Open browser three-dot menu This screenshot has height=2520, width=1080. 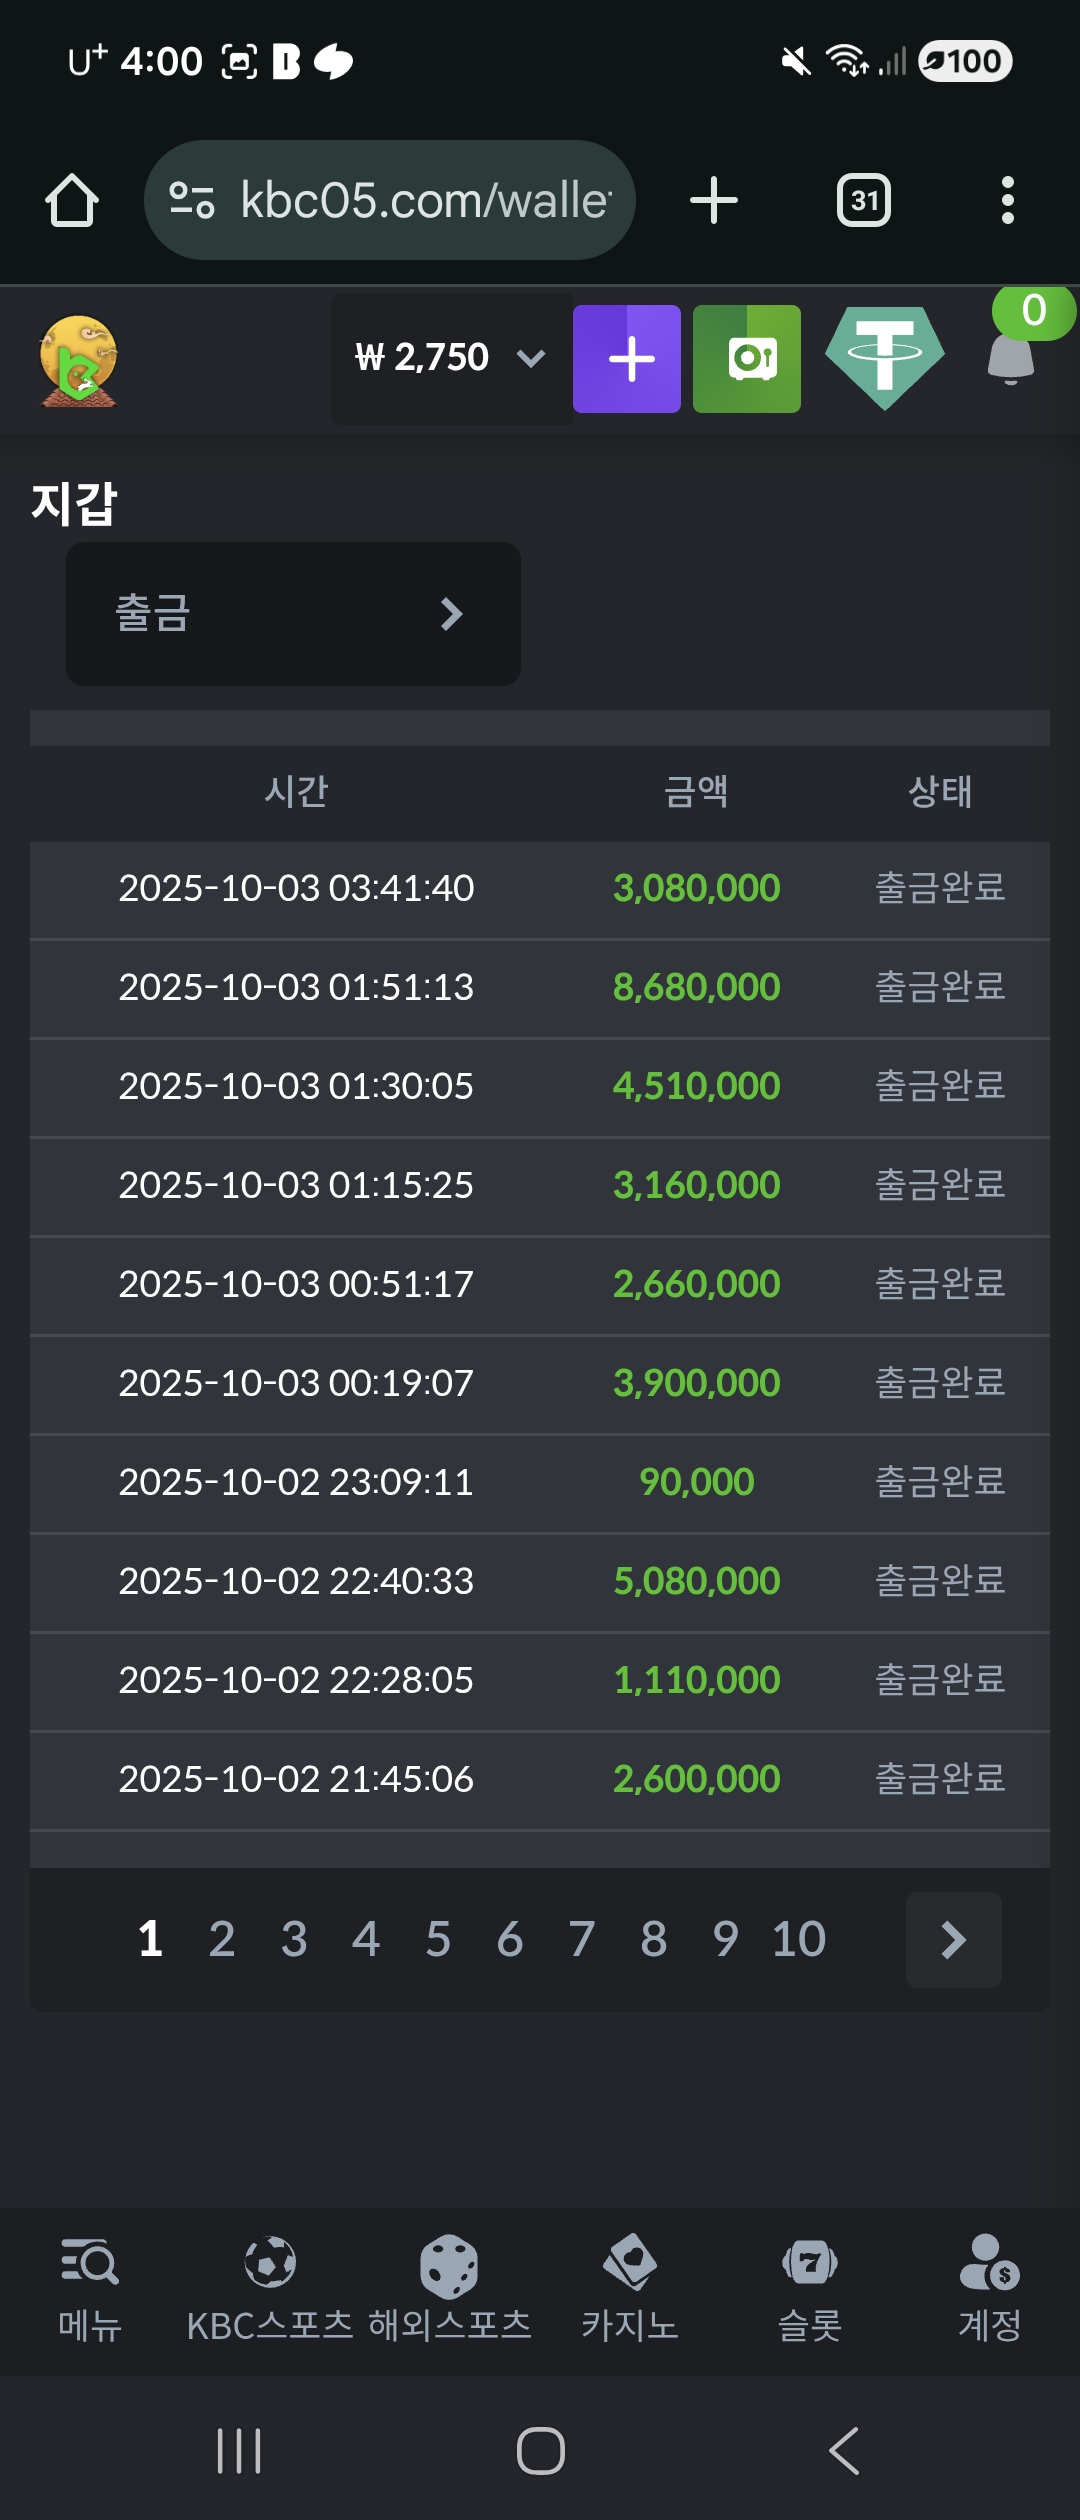pos(1007,200)
